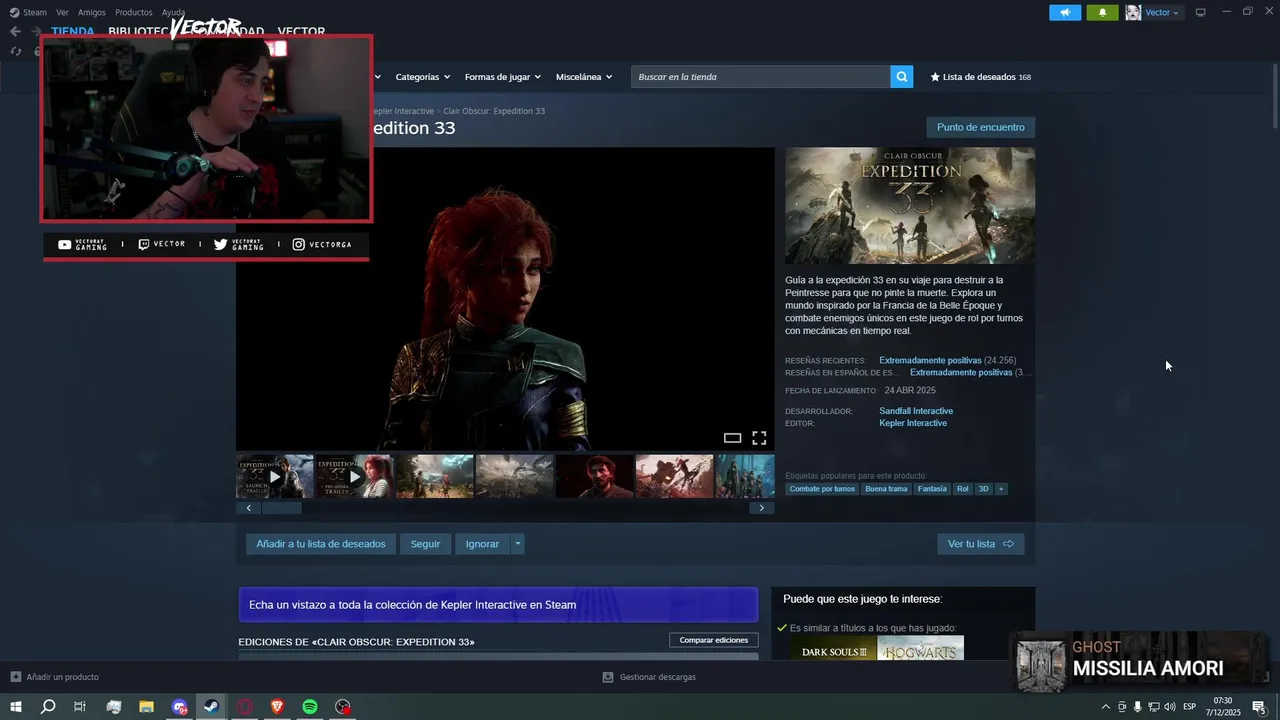
Task: Click the Fantasía tag
Action: point(932,489)
